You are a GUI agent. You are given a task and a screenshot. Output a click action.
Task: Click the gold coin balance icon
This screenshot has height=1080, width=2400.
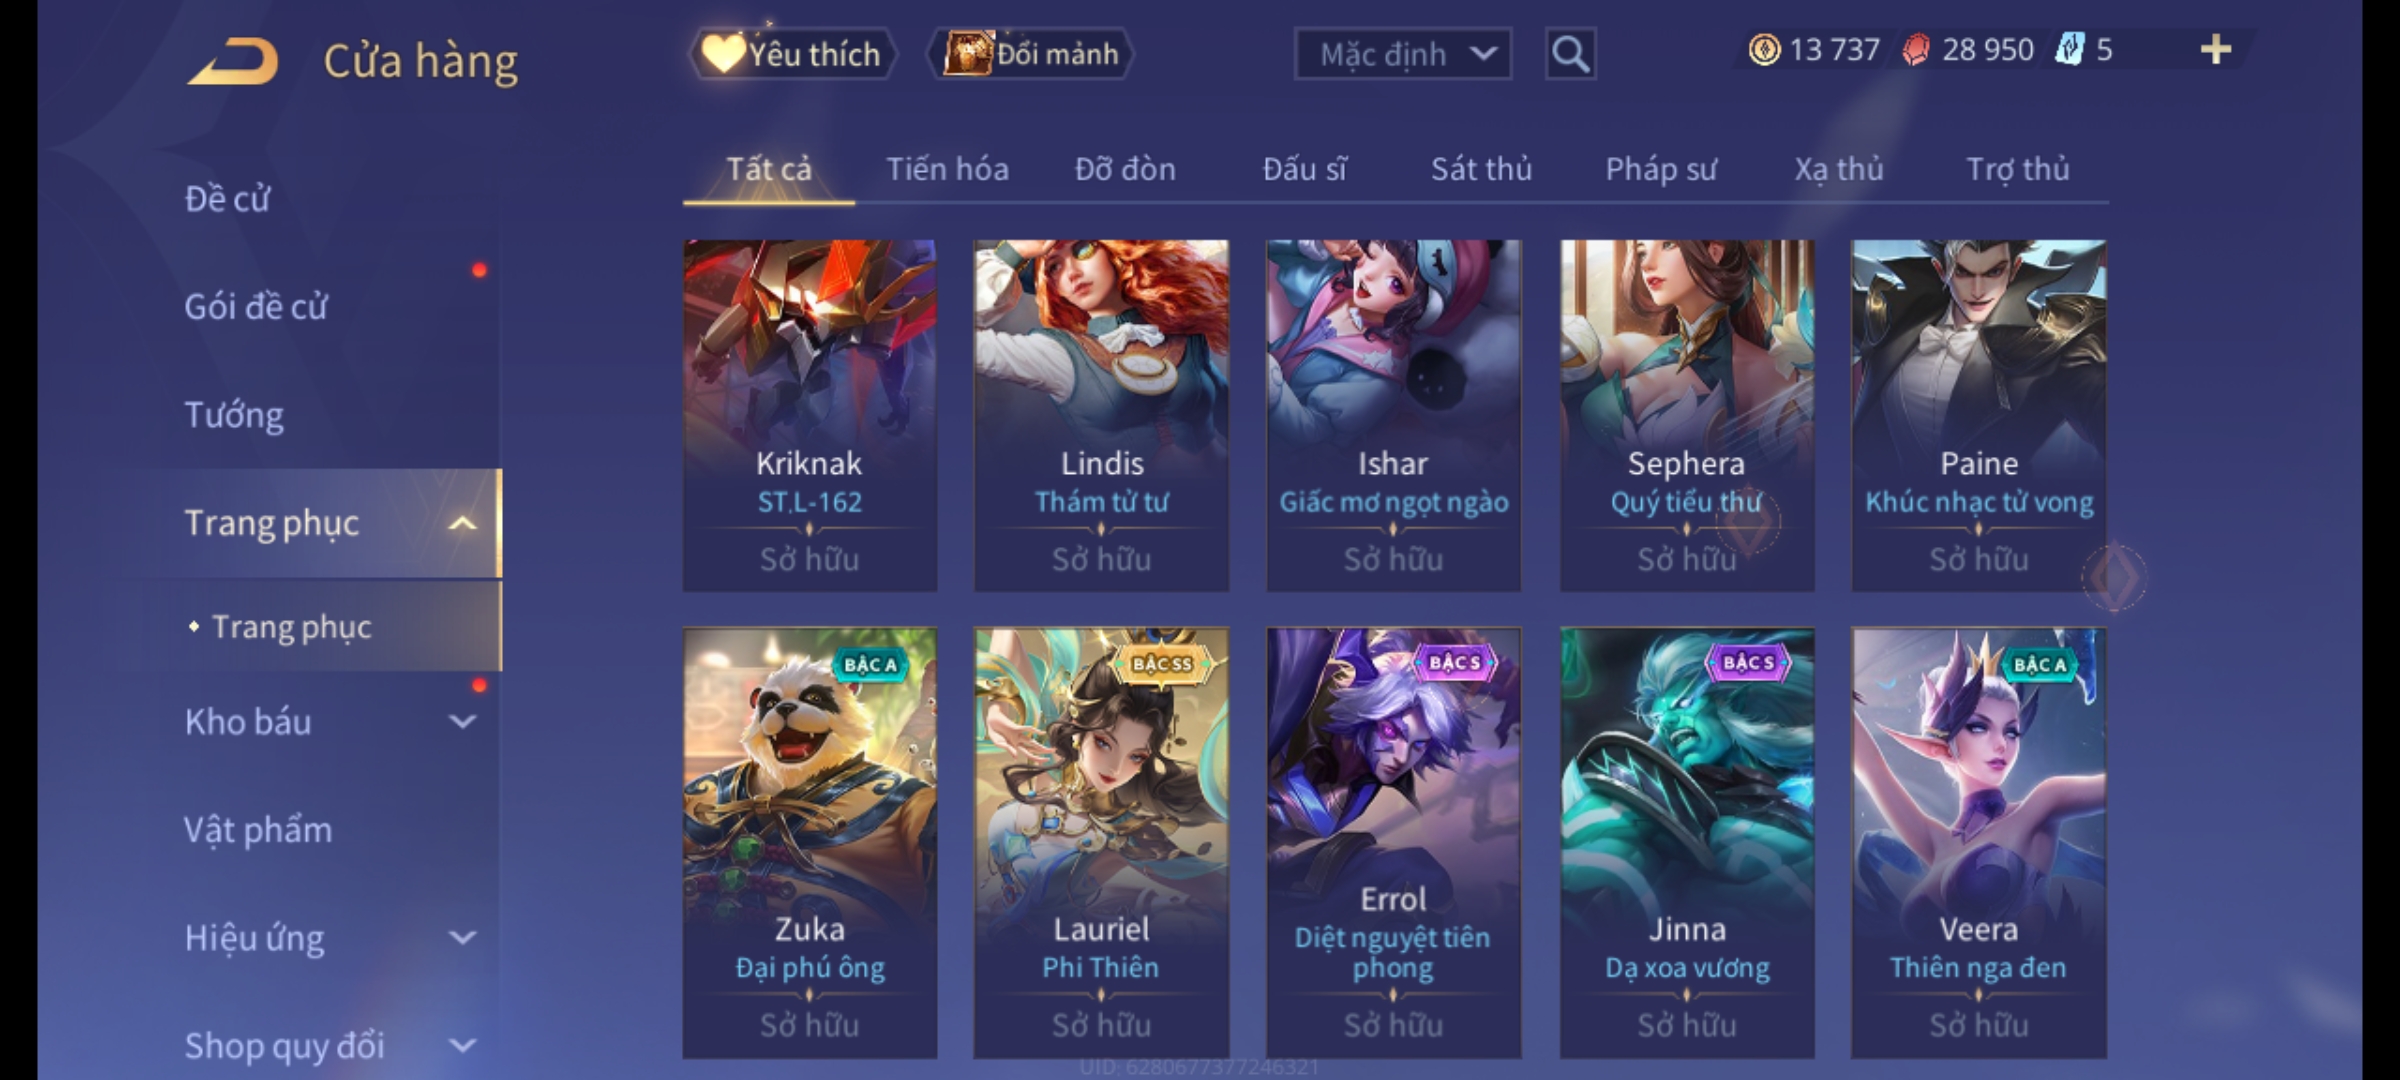1764,50
